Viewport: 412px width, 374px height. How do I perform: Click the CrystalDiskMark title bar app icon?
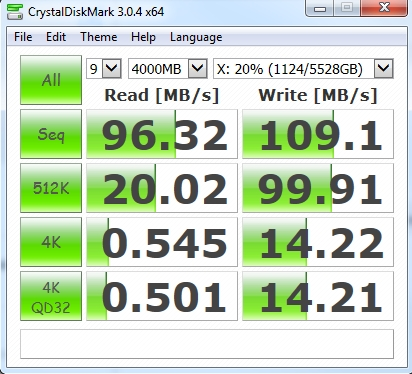(x=15, y=12)
